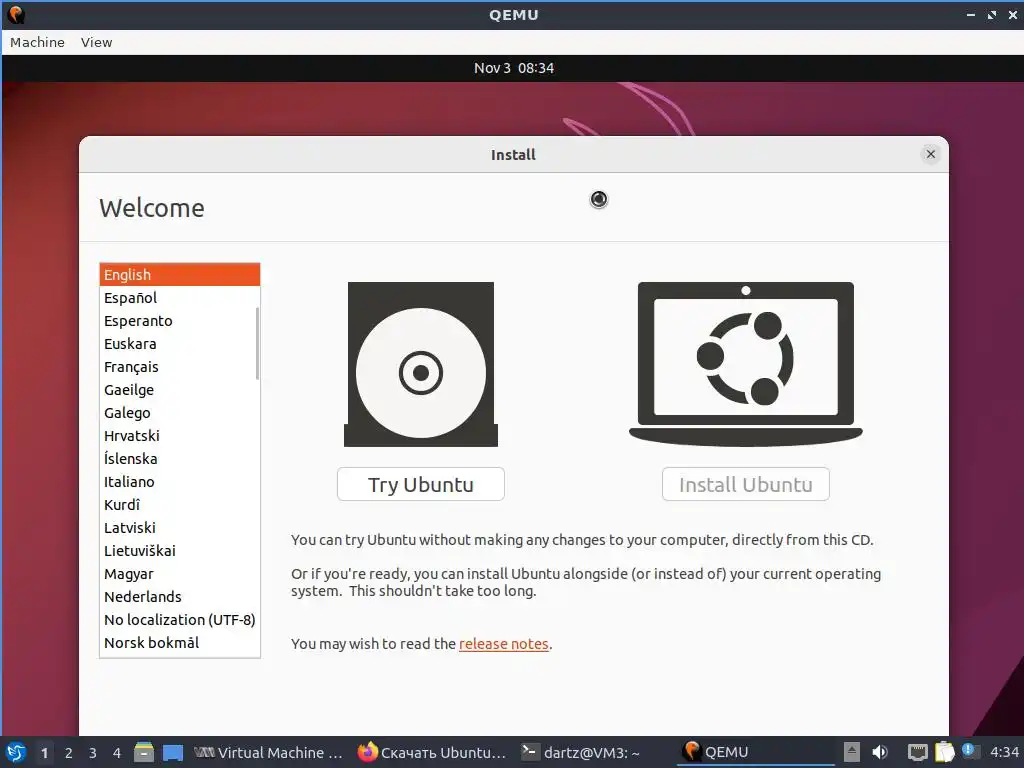Image resolution: width=1024 pixels, height=768 pixels.
Task: Switch to Virtual Machine Manager taskbar item
Action: (268, 753)
